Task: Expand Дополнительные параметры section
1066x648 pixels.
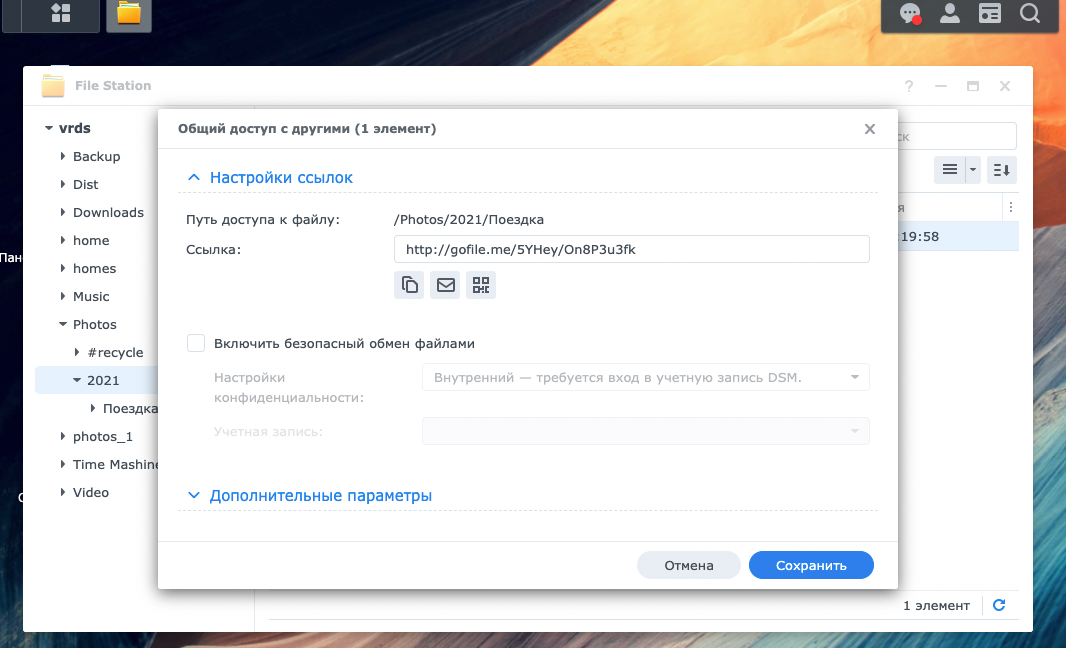Action: pos(195,496)
